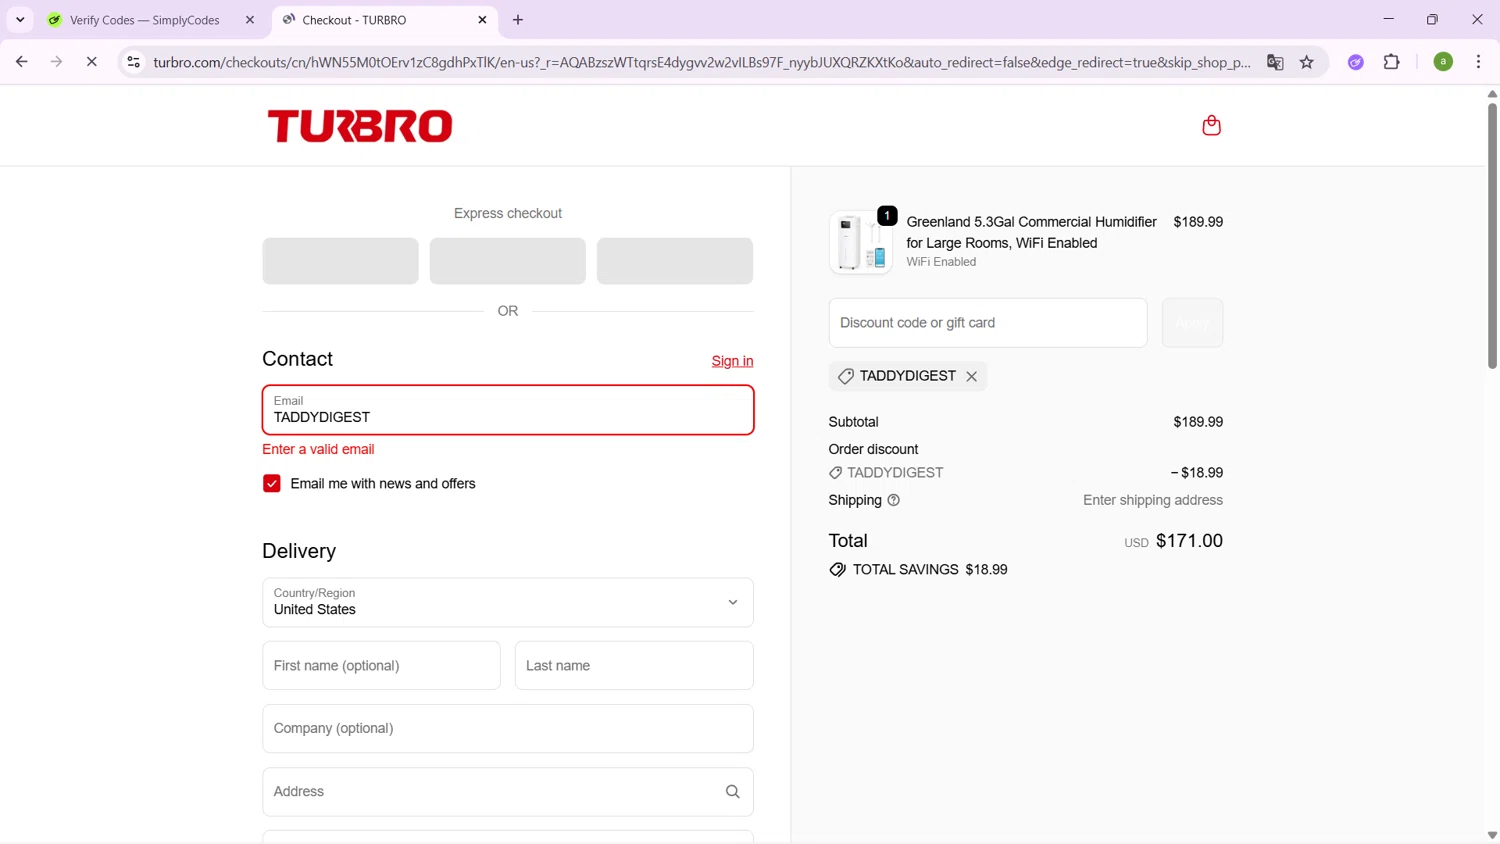The height and width of the screenshot is (844, 1500).
Task: Go back to the previous page
Action: coord(22,62)
